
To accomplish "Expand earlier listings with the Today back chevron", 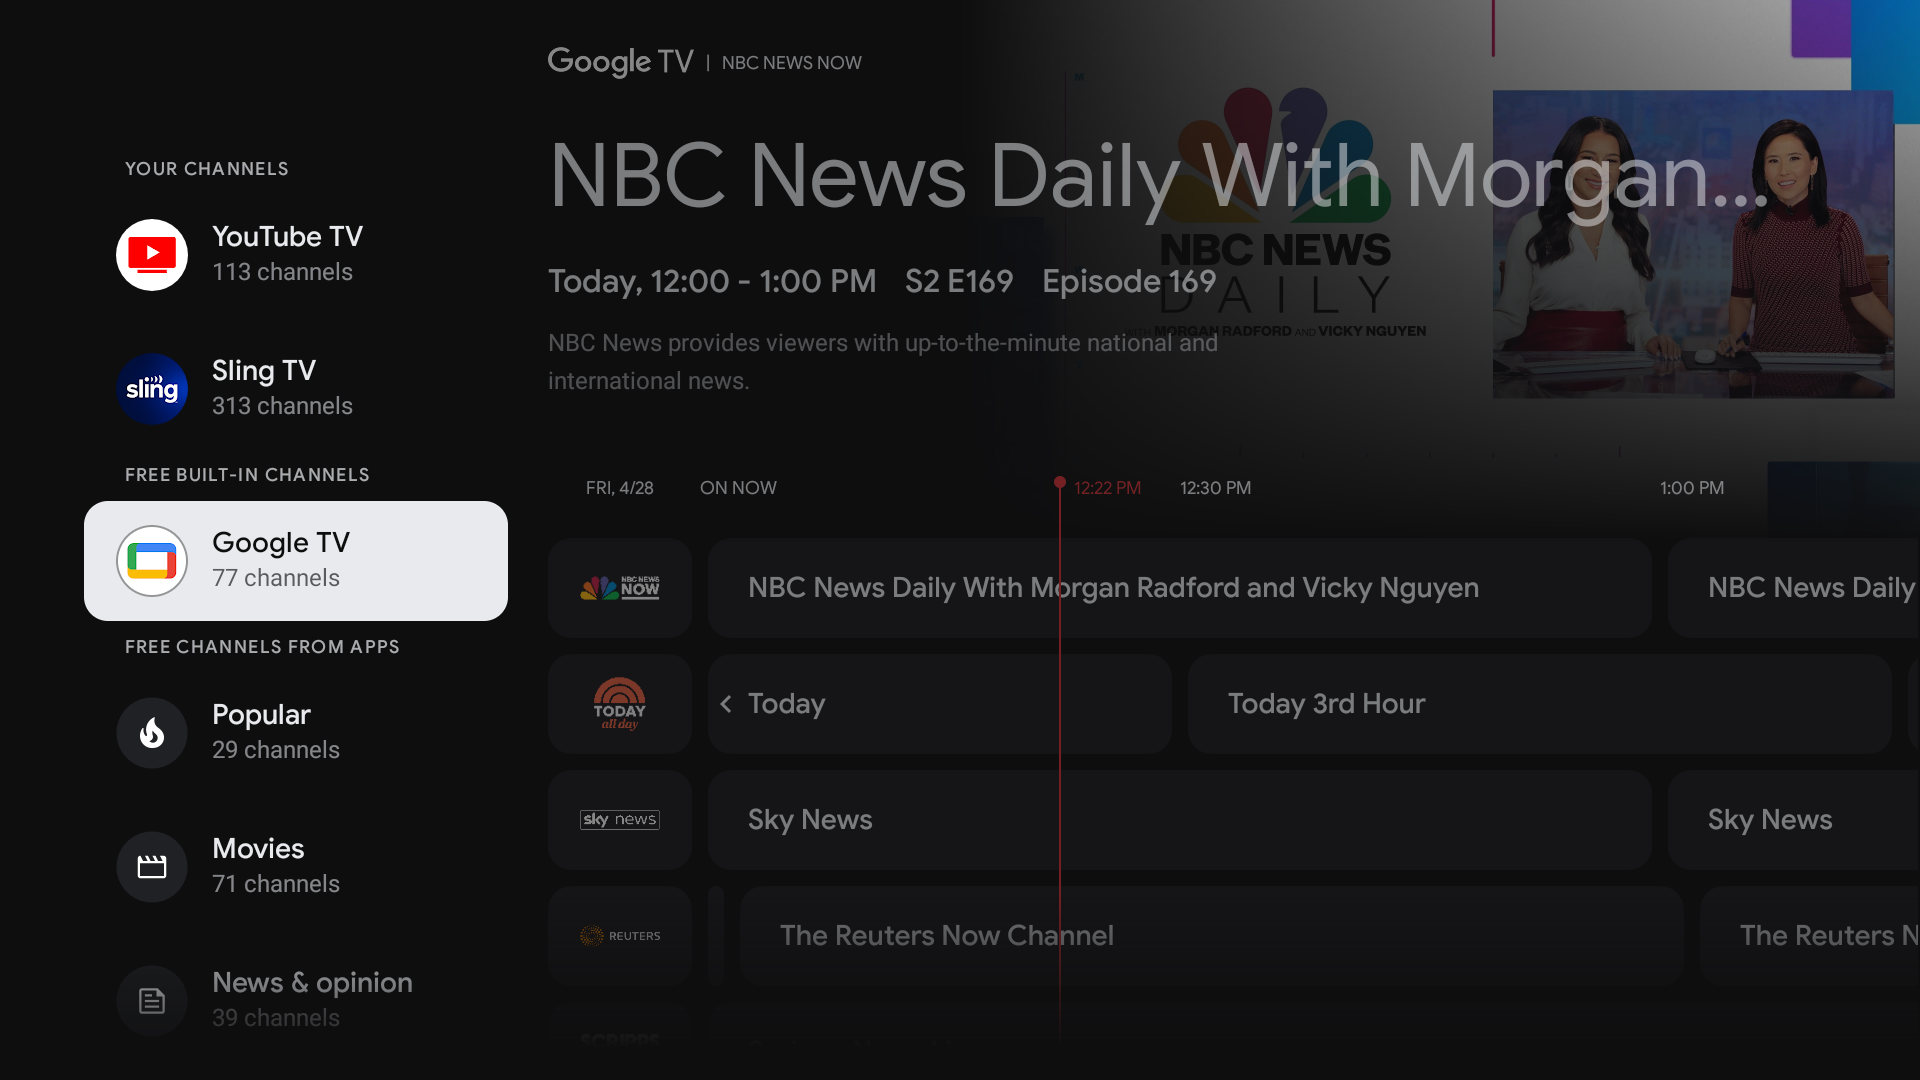I will click(x=726, y=703).
